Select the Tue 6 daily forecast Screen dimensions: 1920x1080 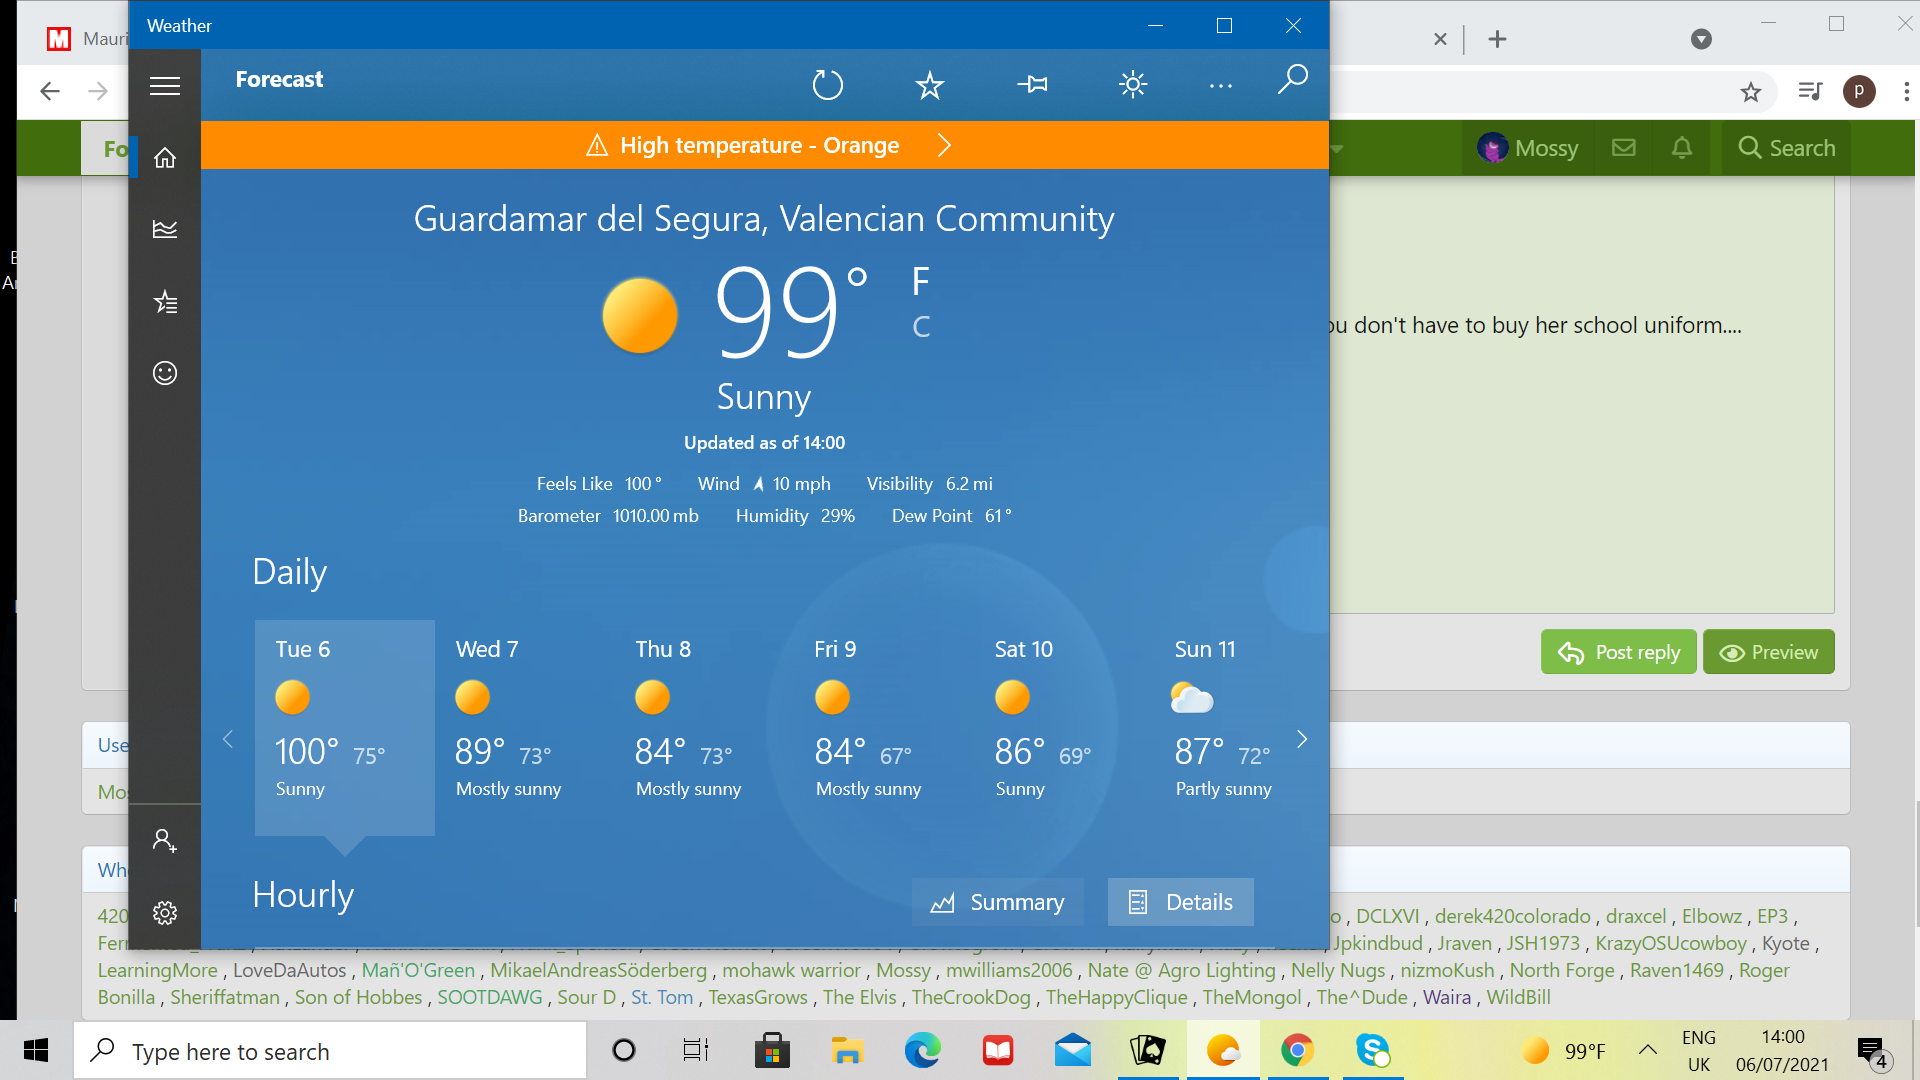point(345,727)
